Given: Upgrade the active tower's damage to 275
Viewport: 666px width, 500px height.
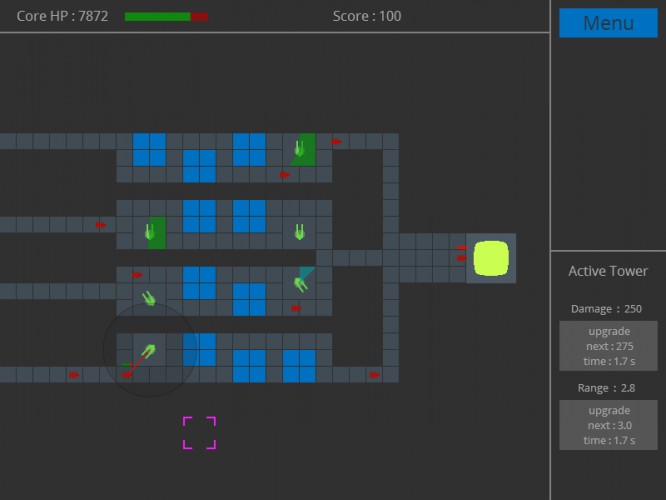Looking at the screenshot, I should click(608, 346).
